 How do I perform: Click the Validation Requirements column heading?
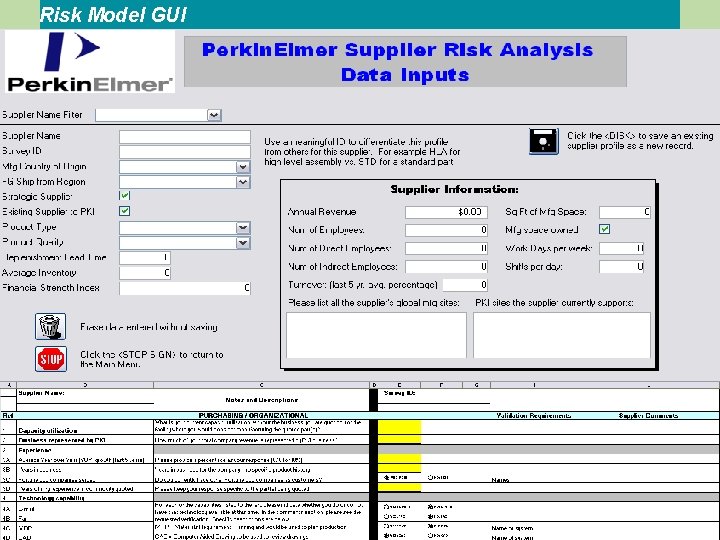tap(534, 416)
